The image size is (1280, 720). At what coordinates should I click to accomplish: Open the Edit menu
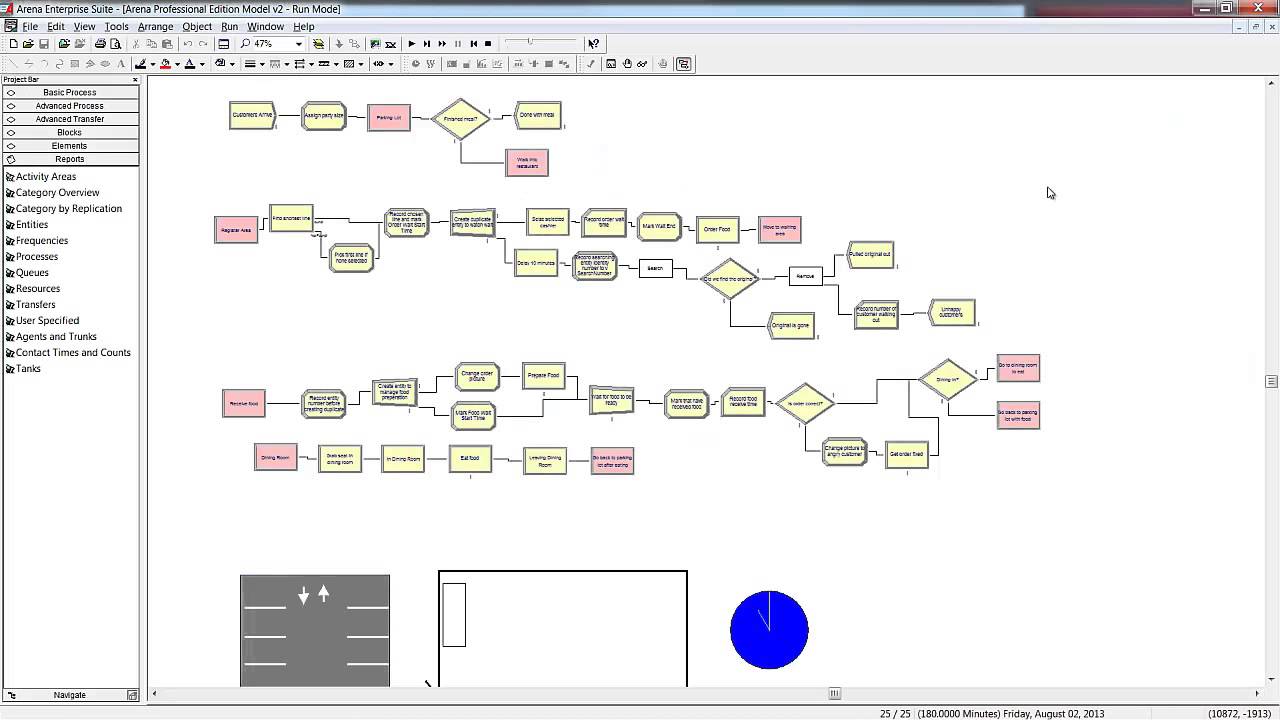[x=56, y=27]
